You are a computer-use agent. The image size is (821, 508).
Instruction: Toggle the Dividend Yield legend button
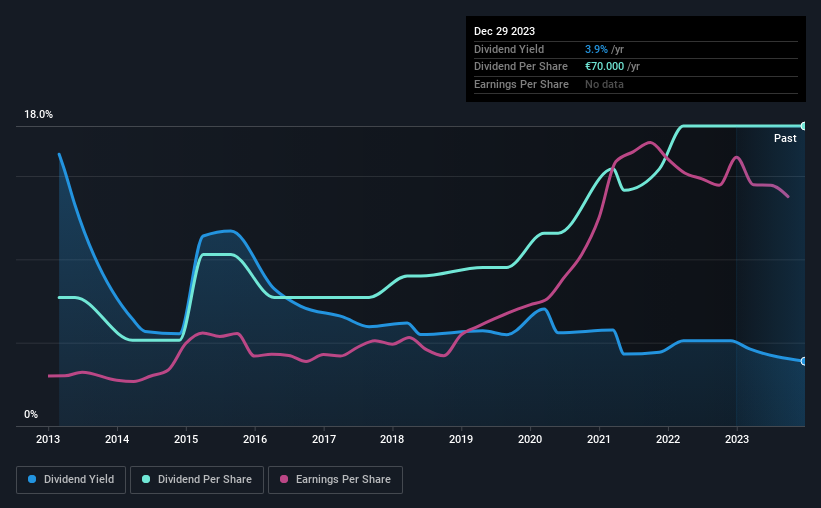click(x=71, y=480)
